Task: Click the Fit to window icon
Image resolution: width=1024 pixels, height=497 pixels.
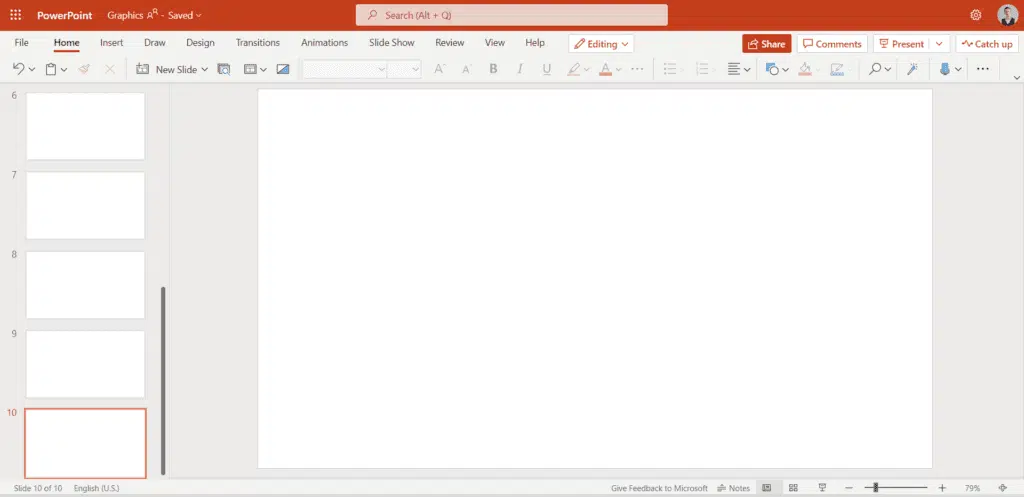Action: coord(1002,488)
